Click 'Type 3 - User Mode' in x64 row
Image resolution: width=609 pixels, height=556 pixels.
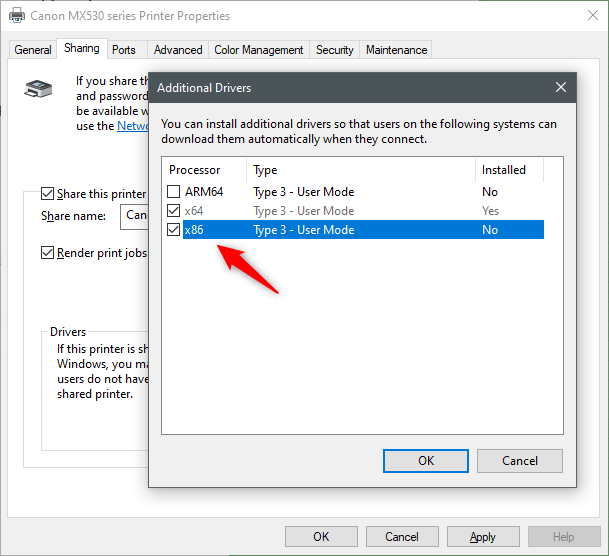point(304,211)
